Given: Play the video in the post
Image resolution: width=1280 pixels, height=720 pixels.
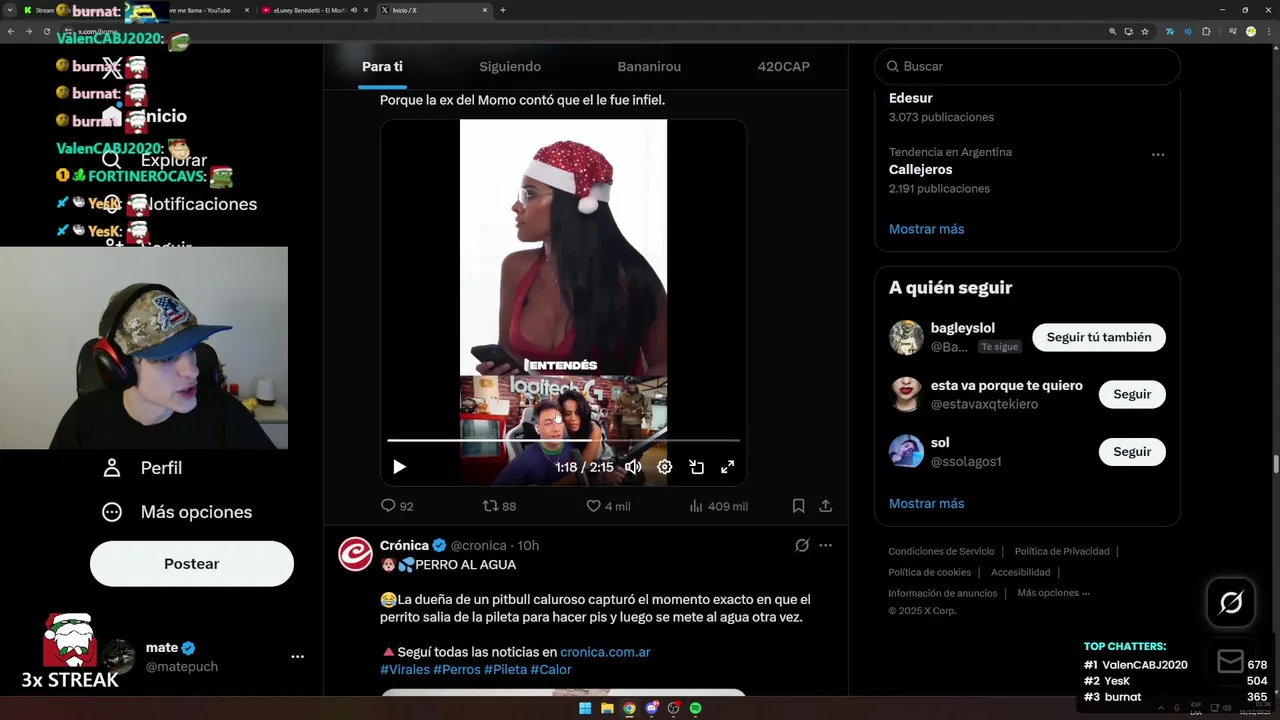Looking at the screenshot, I should tap(399, 467).
